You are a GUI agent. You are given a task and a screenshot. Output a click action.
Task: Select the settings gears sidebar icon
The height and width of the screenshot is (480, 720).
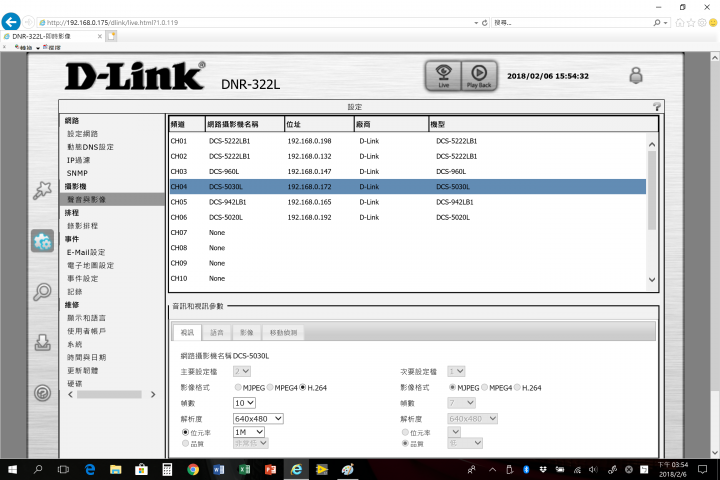point(42,241)
